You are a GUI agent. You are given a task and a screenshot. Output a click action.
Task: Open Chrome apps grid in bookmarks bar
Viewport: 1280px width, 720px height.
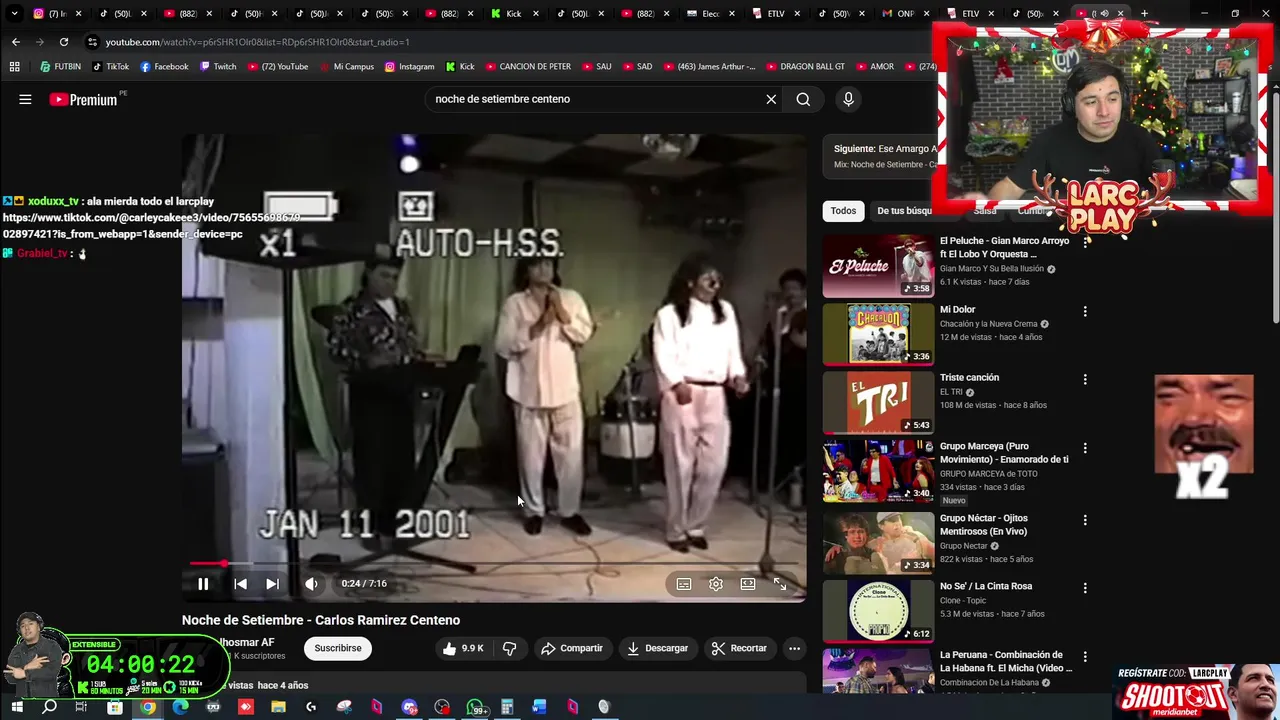pos(14,67)
